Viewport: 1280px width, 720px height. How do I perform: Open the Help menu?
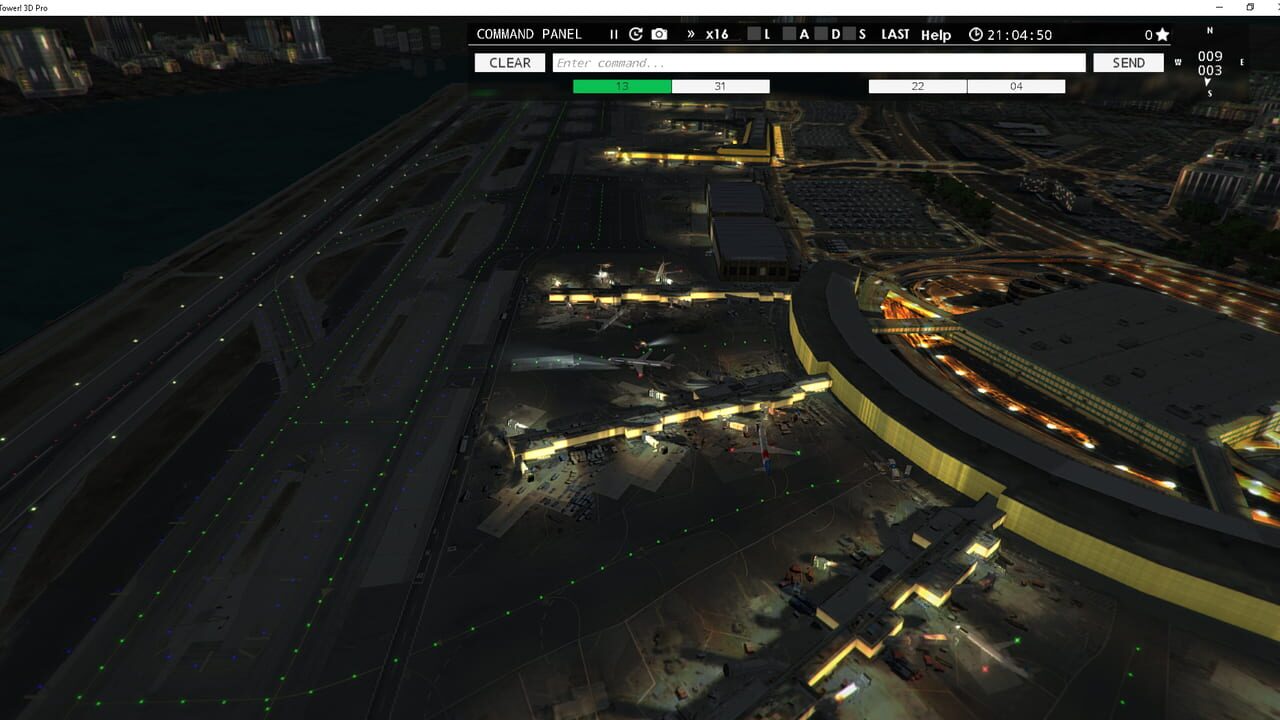[936, 35]
